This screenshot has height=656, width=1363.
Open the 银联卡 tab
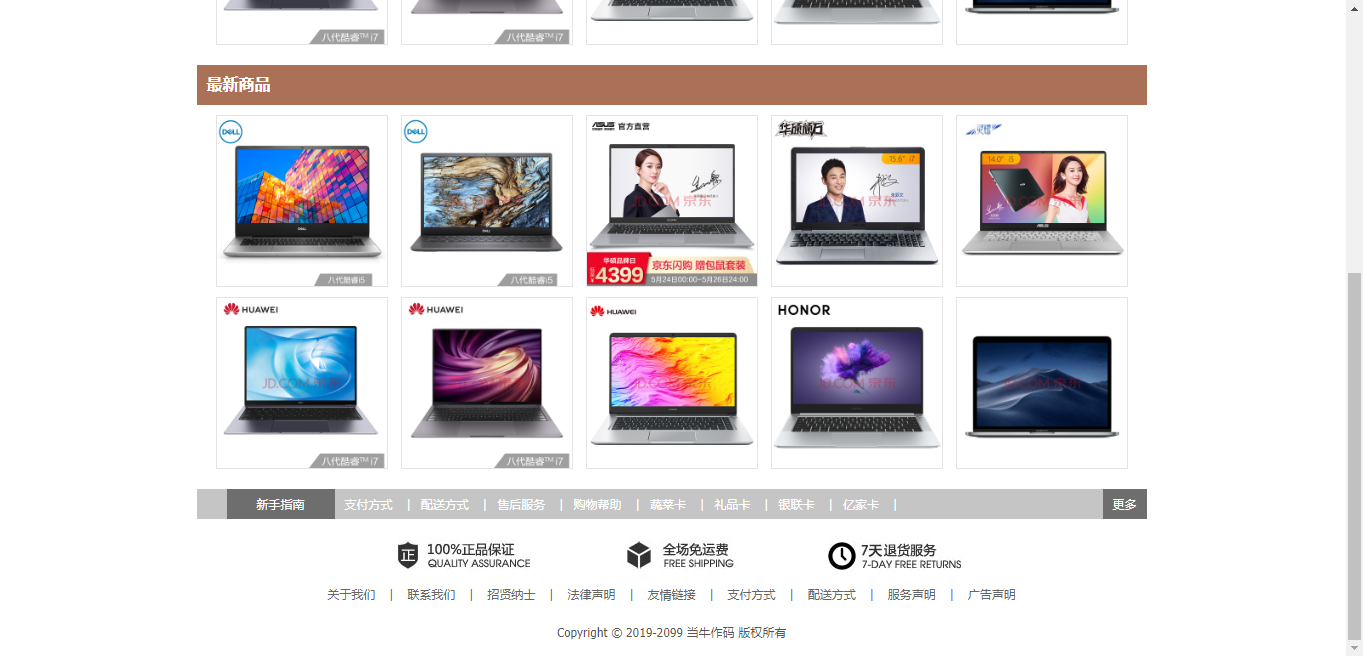click(796, 505)
